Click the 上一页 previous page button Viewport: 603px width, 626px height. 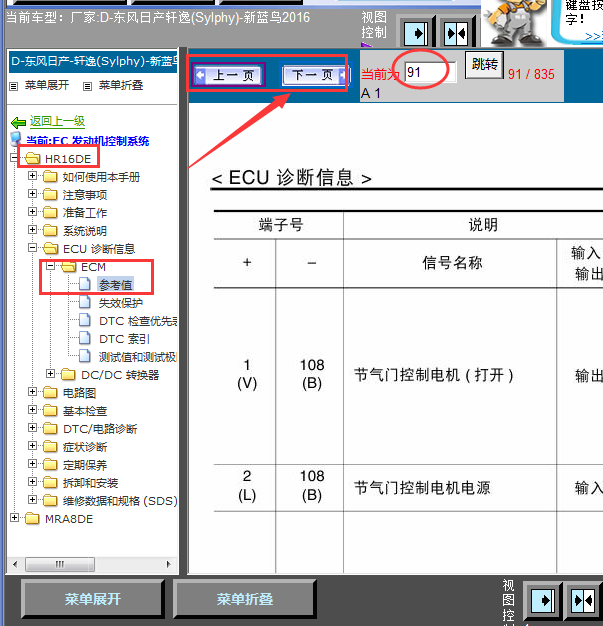click(228, 75)
